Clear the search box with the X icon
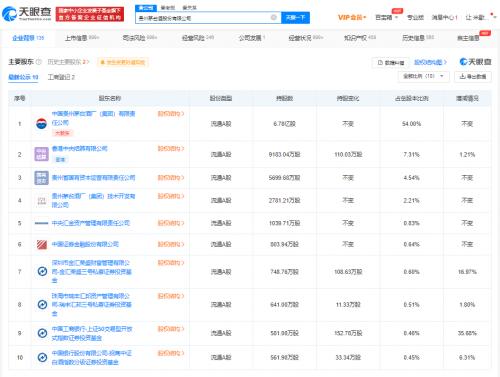The height and width of the screenshot is (377, 500). 273,17
